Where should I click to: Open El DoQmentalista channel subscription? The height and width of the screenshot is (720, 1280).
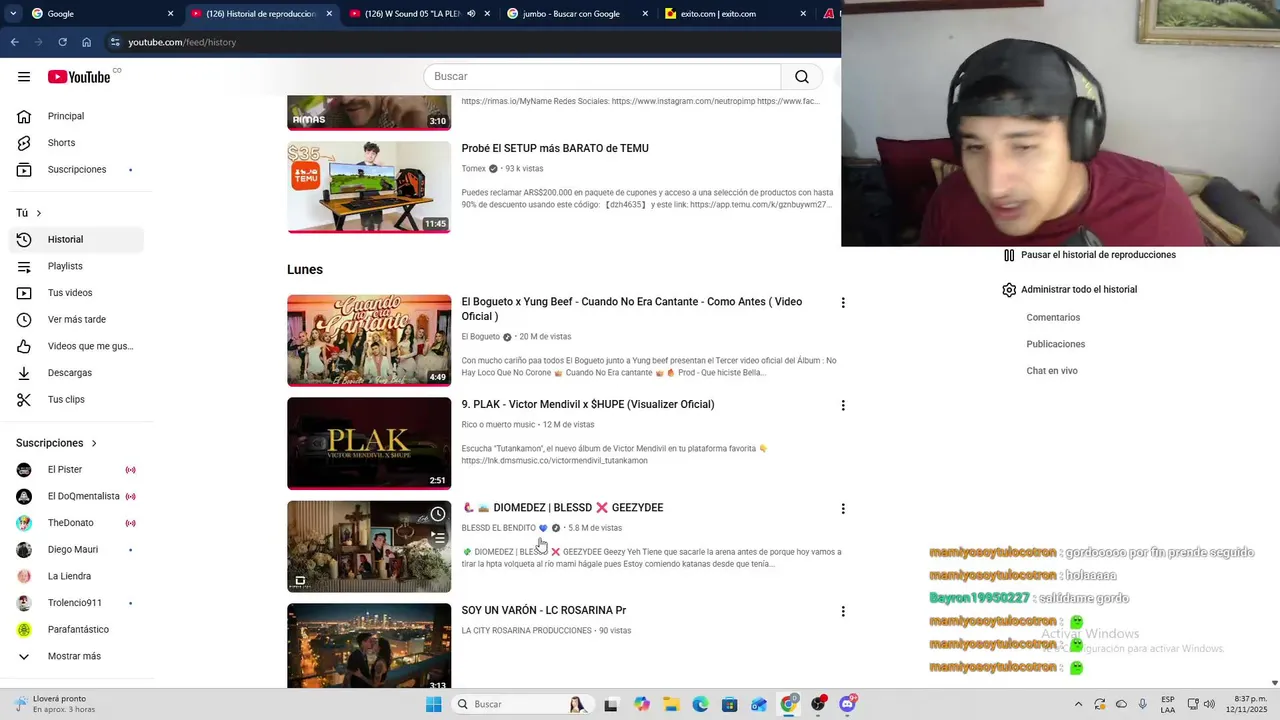coord(77,497)
